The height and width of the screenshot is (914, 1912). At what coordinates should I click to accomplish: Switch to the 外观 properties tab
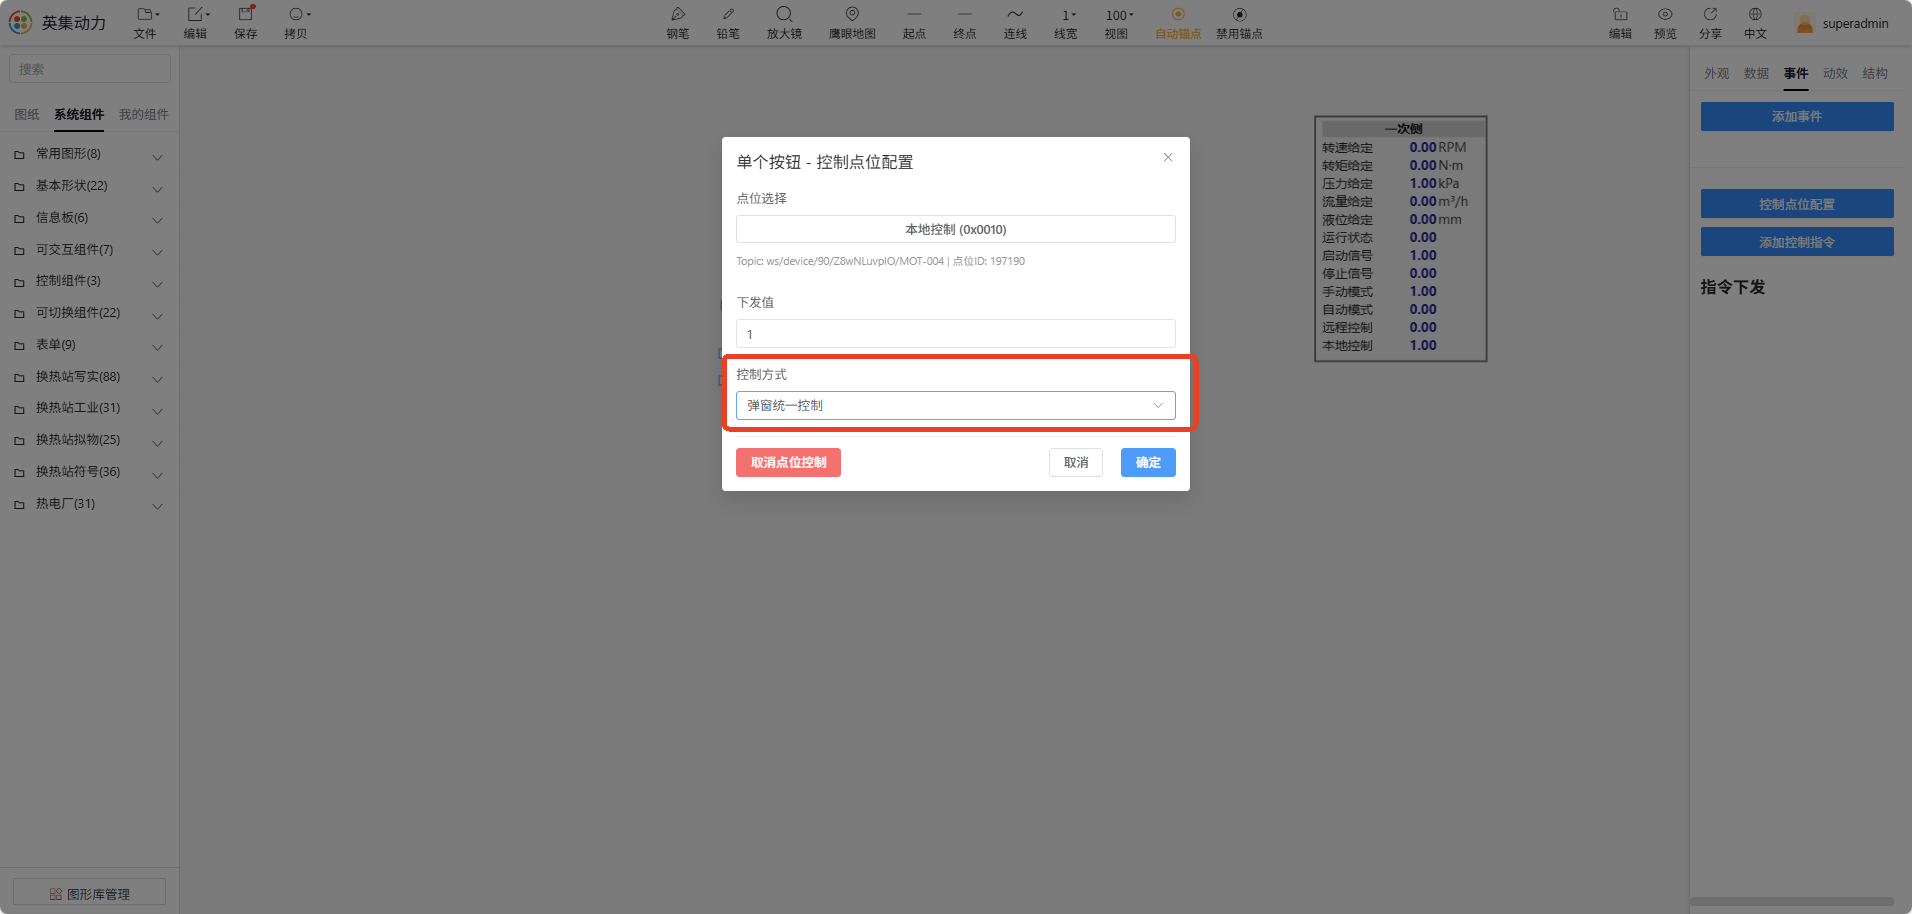(1717, 73)
